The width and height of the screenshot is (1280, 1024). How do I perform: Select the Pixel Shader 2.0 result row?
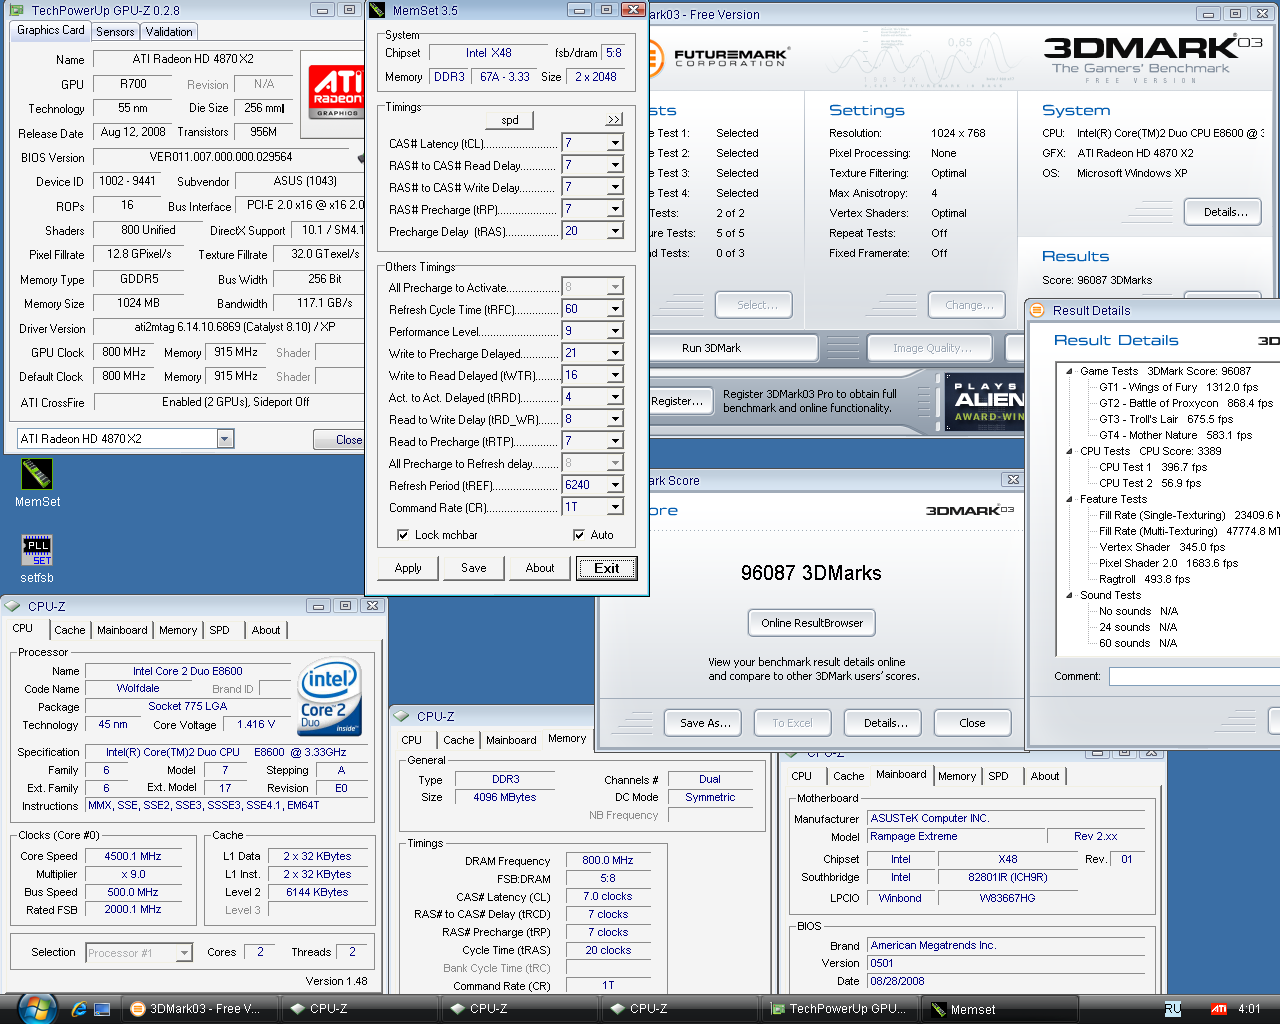coord(1168,563)
